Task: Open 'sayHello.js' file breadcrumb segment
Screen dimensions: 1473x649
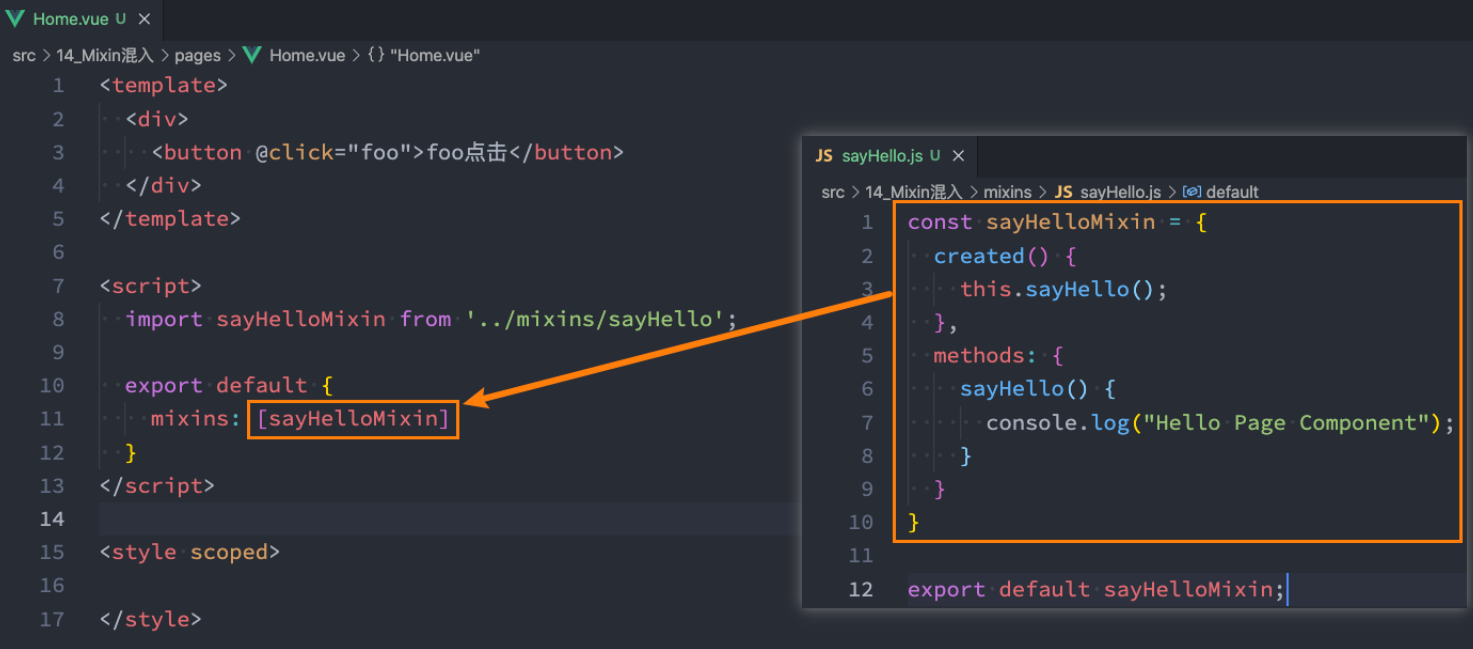Action: click(1121, 192)
